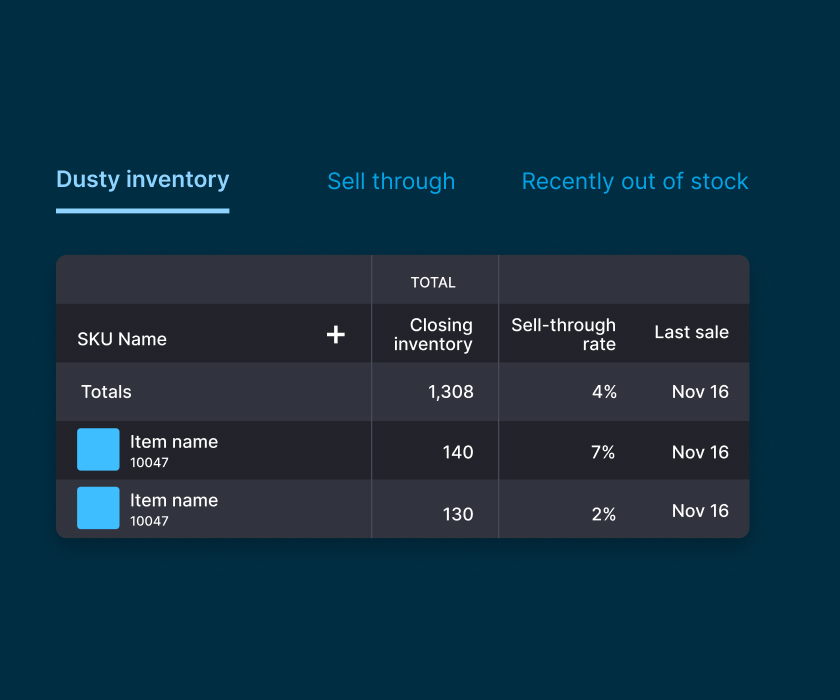Screen dimensions: 840x700
Task: Click the 7% sell-through rate cell
Action: (603, 452)
